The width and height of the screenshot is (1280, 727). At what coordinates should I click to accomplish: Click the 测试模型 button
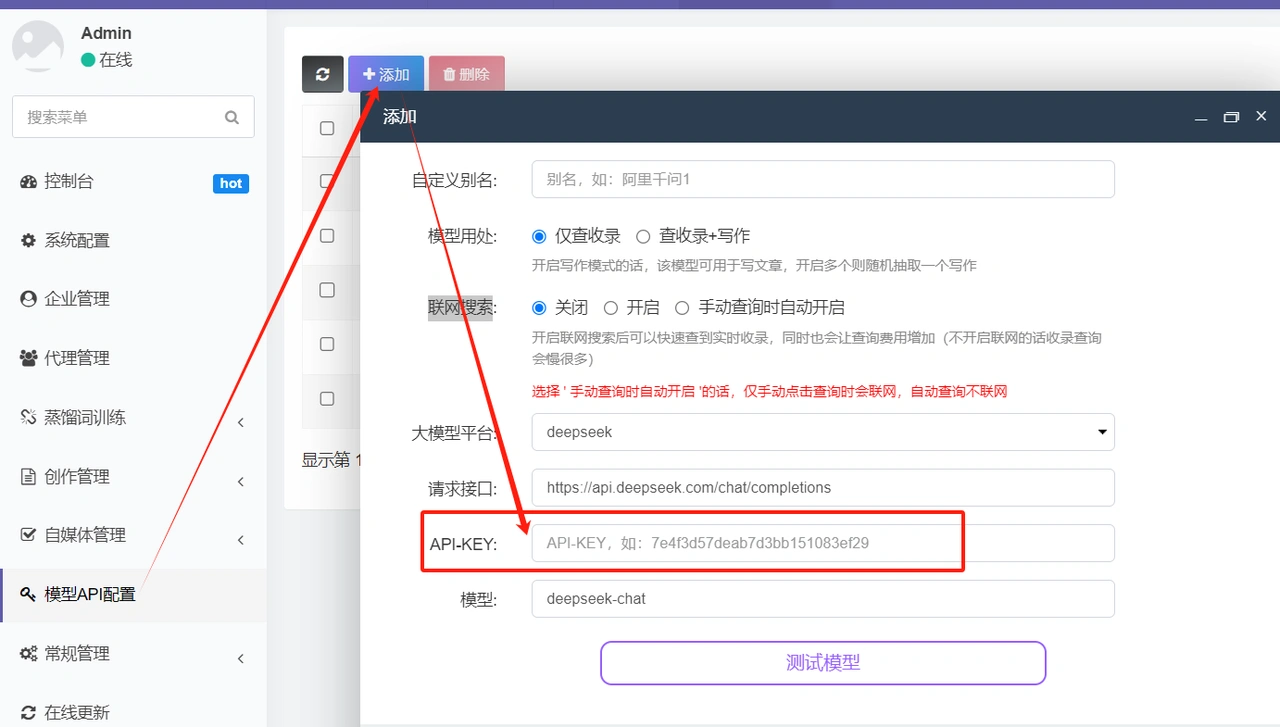(823, 663)
